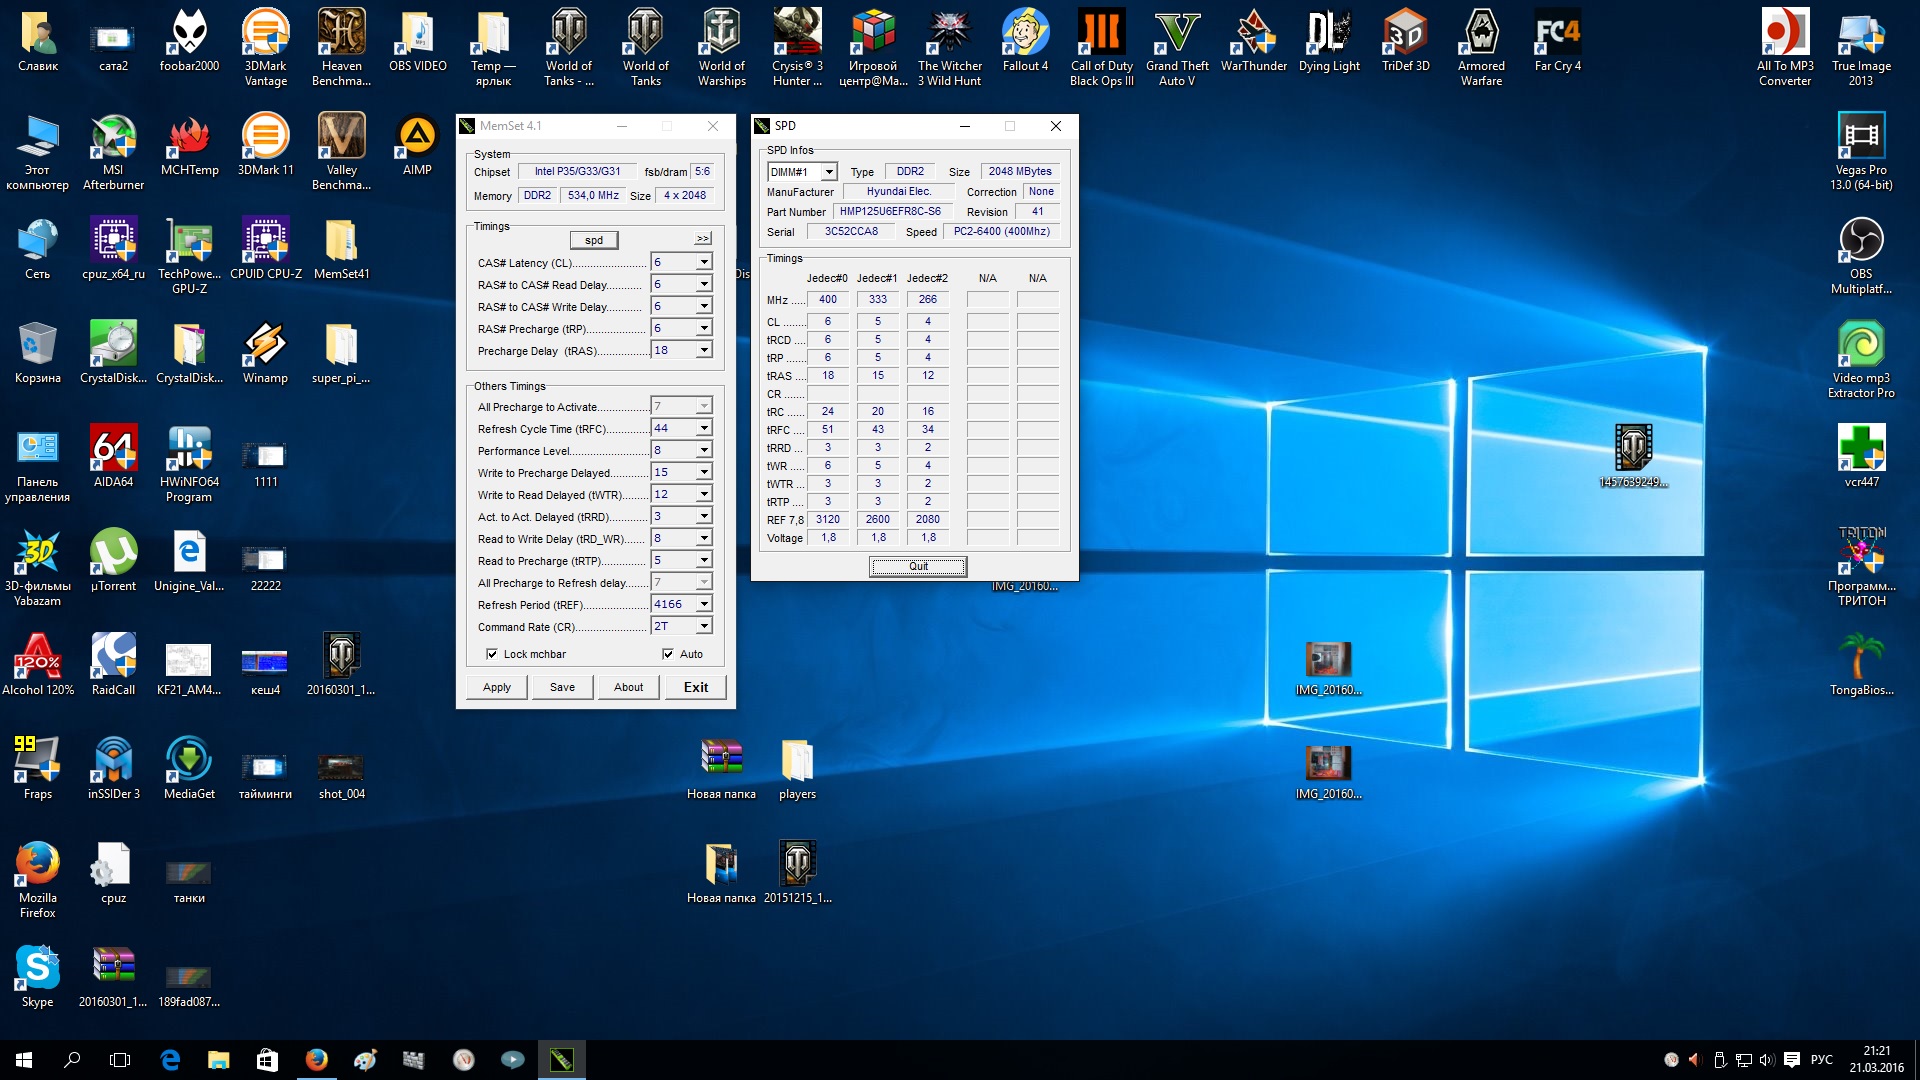Open Mozilla Firefox from the taskbar

pos(316,1060)
